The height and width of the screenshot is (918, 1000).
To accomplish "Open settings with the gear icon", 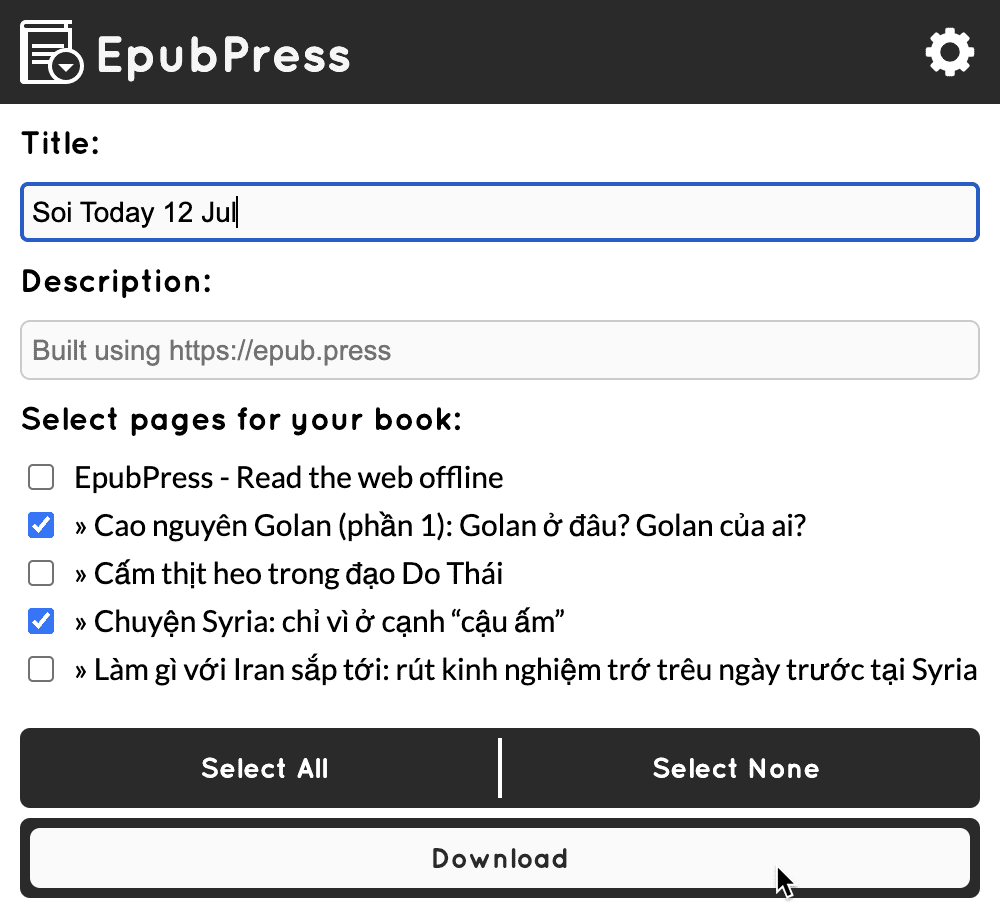I will [948, 52].
